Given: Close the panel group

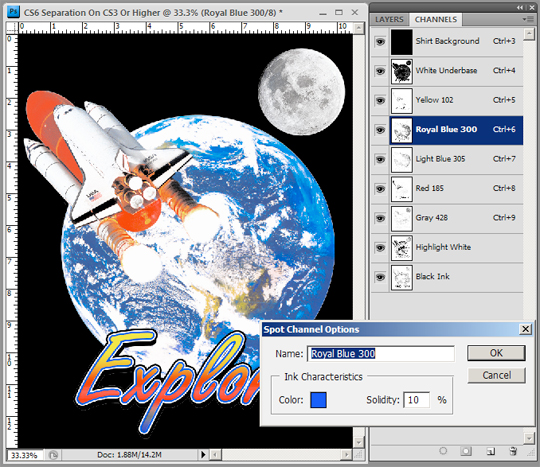Looking at the screenshot, I should tap(532, 7).
